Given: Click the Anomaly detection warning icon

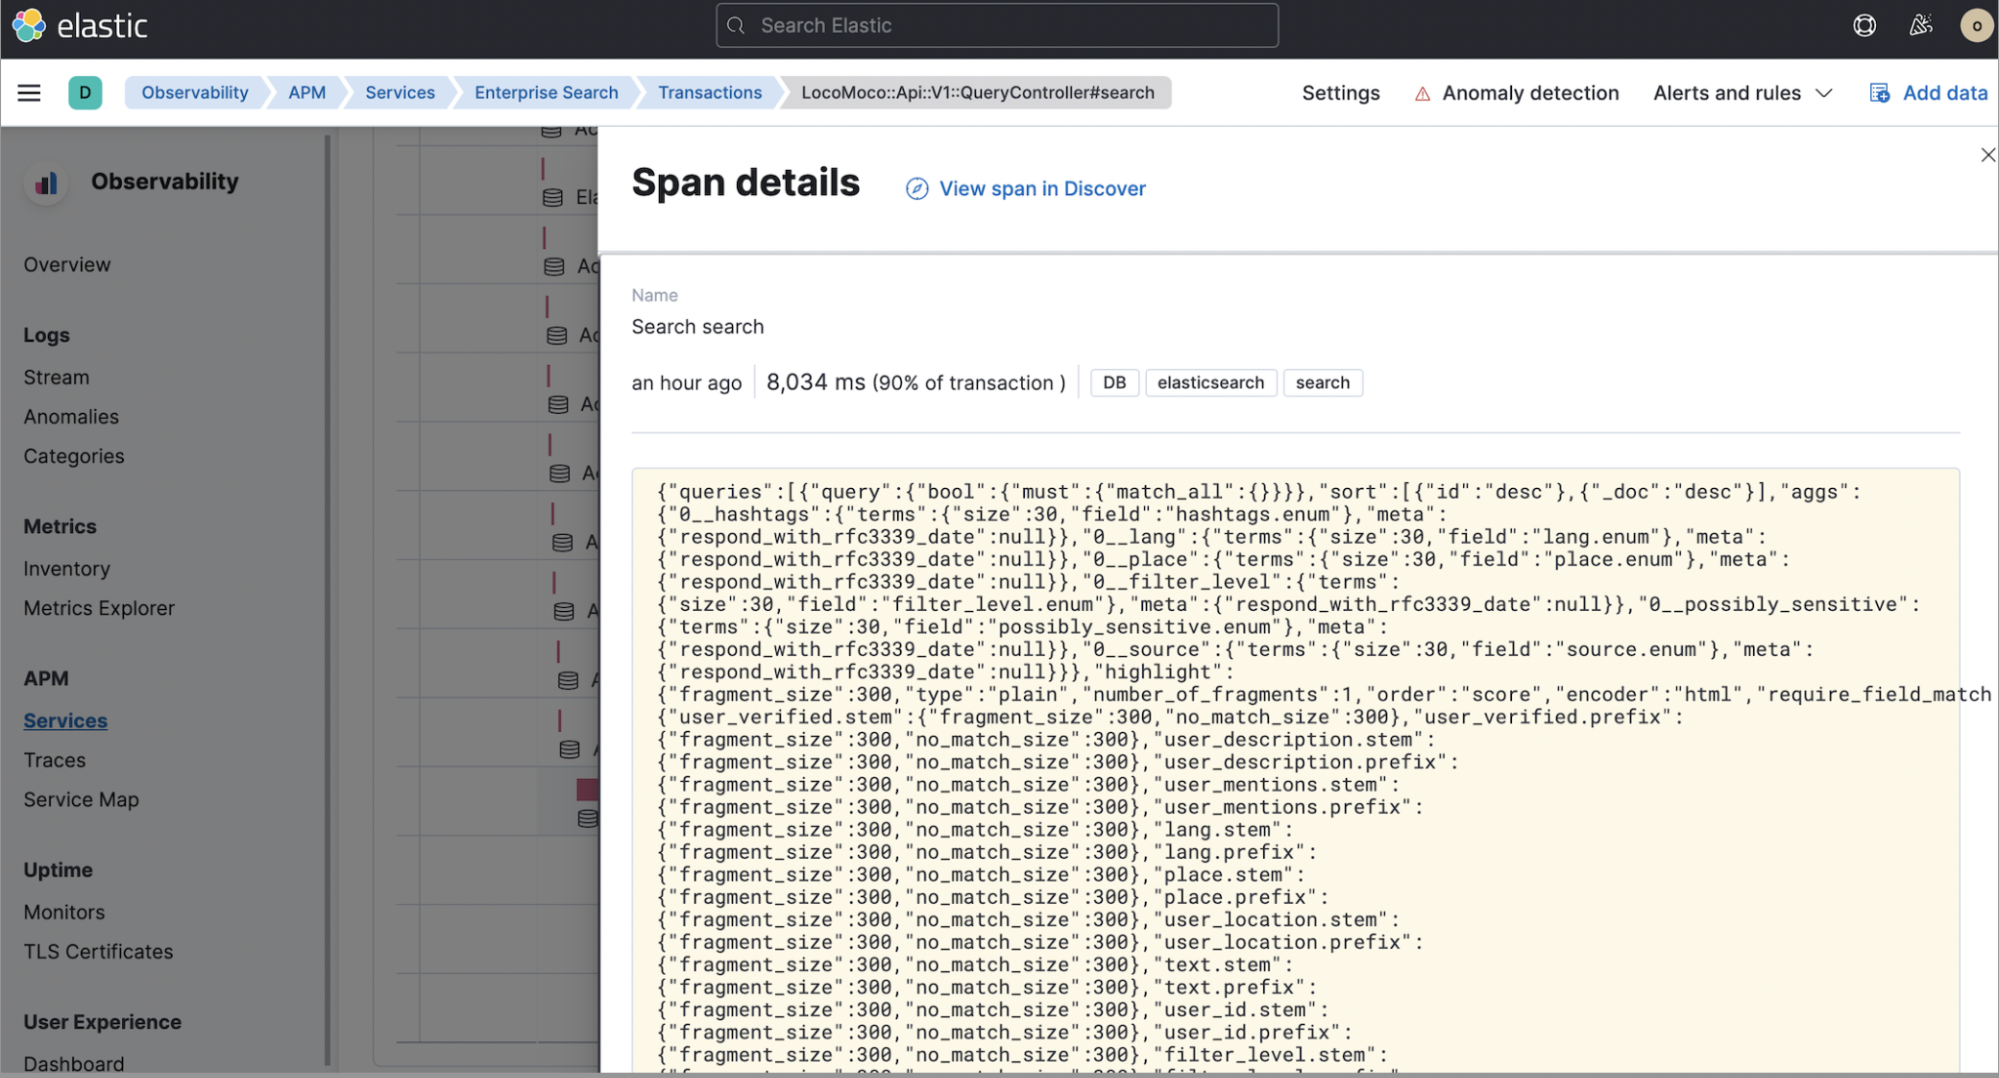Looking at the screenshot, I should click(1422, 94).
